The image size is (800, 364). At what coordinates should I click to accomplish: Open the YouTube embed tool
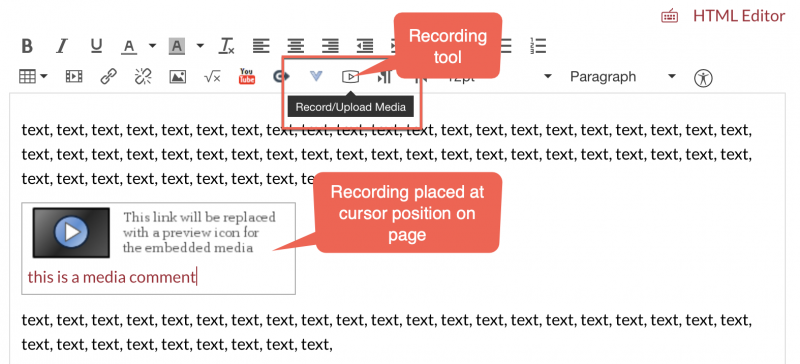[x=247, y=77]
